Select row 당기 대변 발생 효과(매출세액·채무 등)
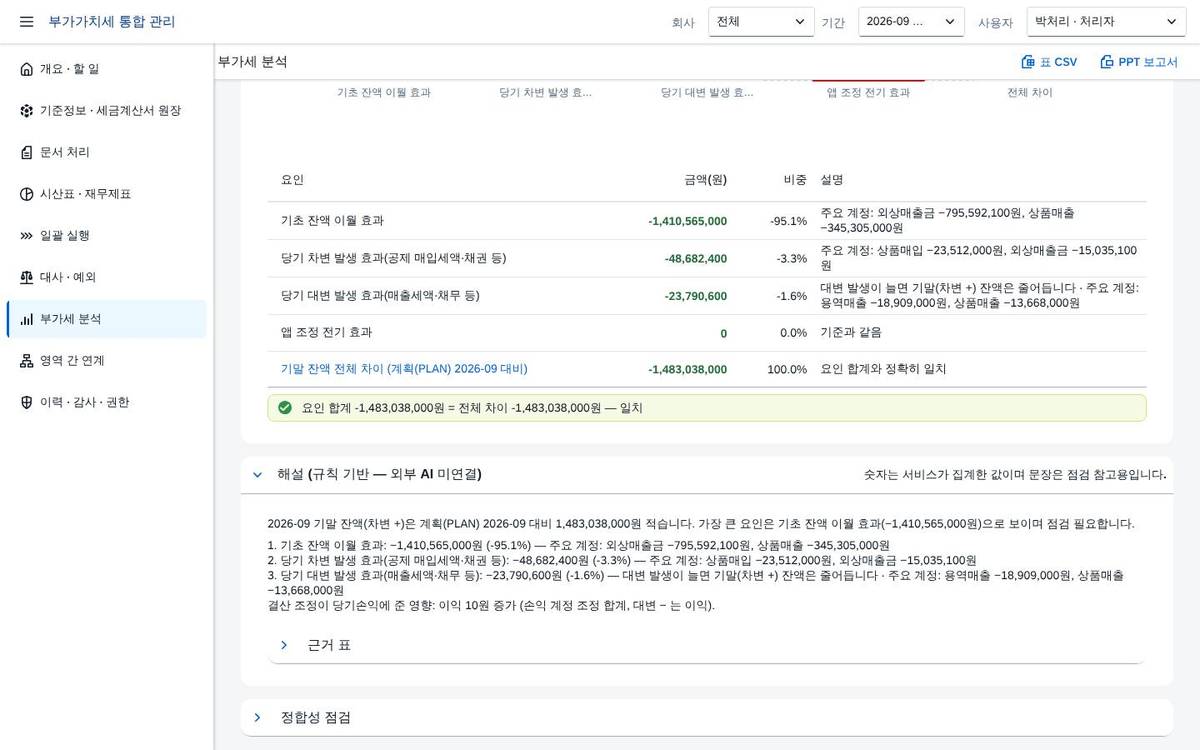Image resolution: width=1200 pixels, height=750 pixels. [x=707, y=296]
